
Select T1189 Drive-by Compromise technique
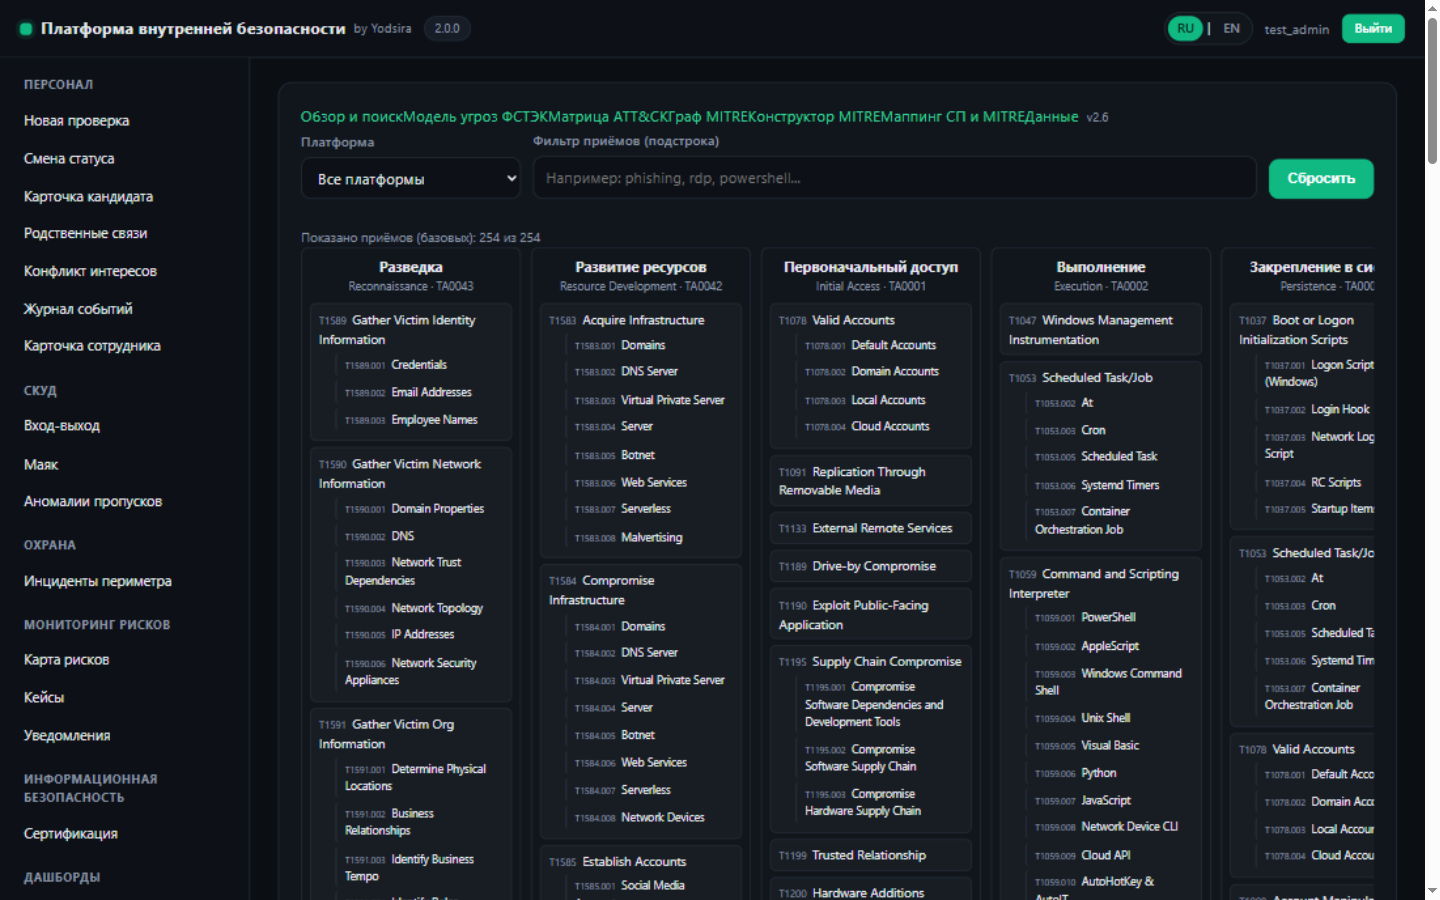click(870, 566)
